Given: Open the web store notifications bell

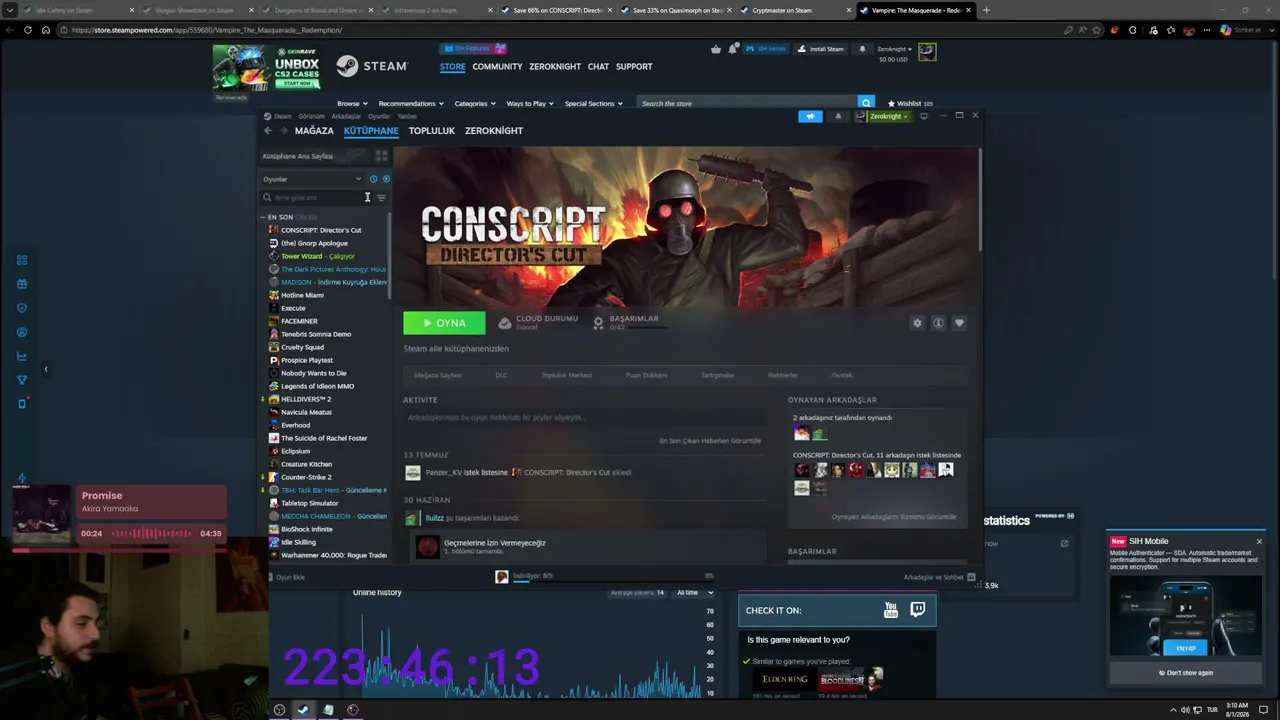Looking at the screenshot, I should 862,49.
